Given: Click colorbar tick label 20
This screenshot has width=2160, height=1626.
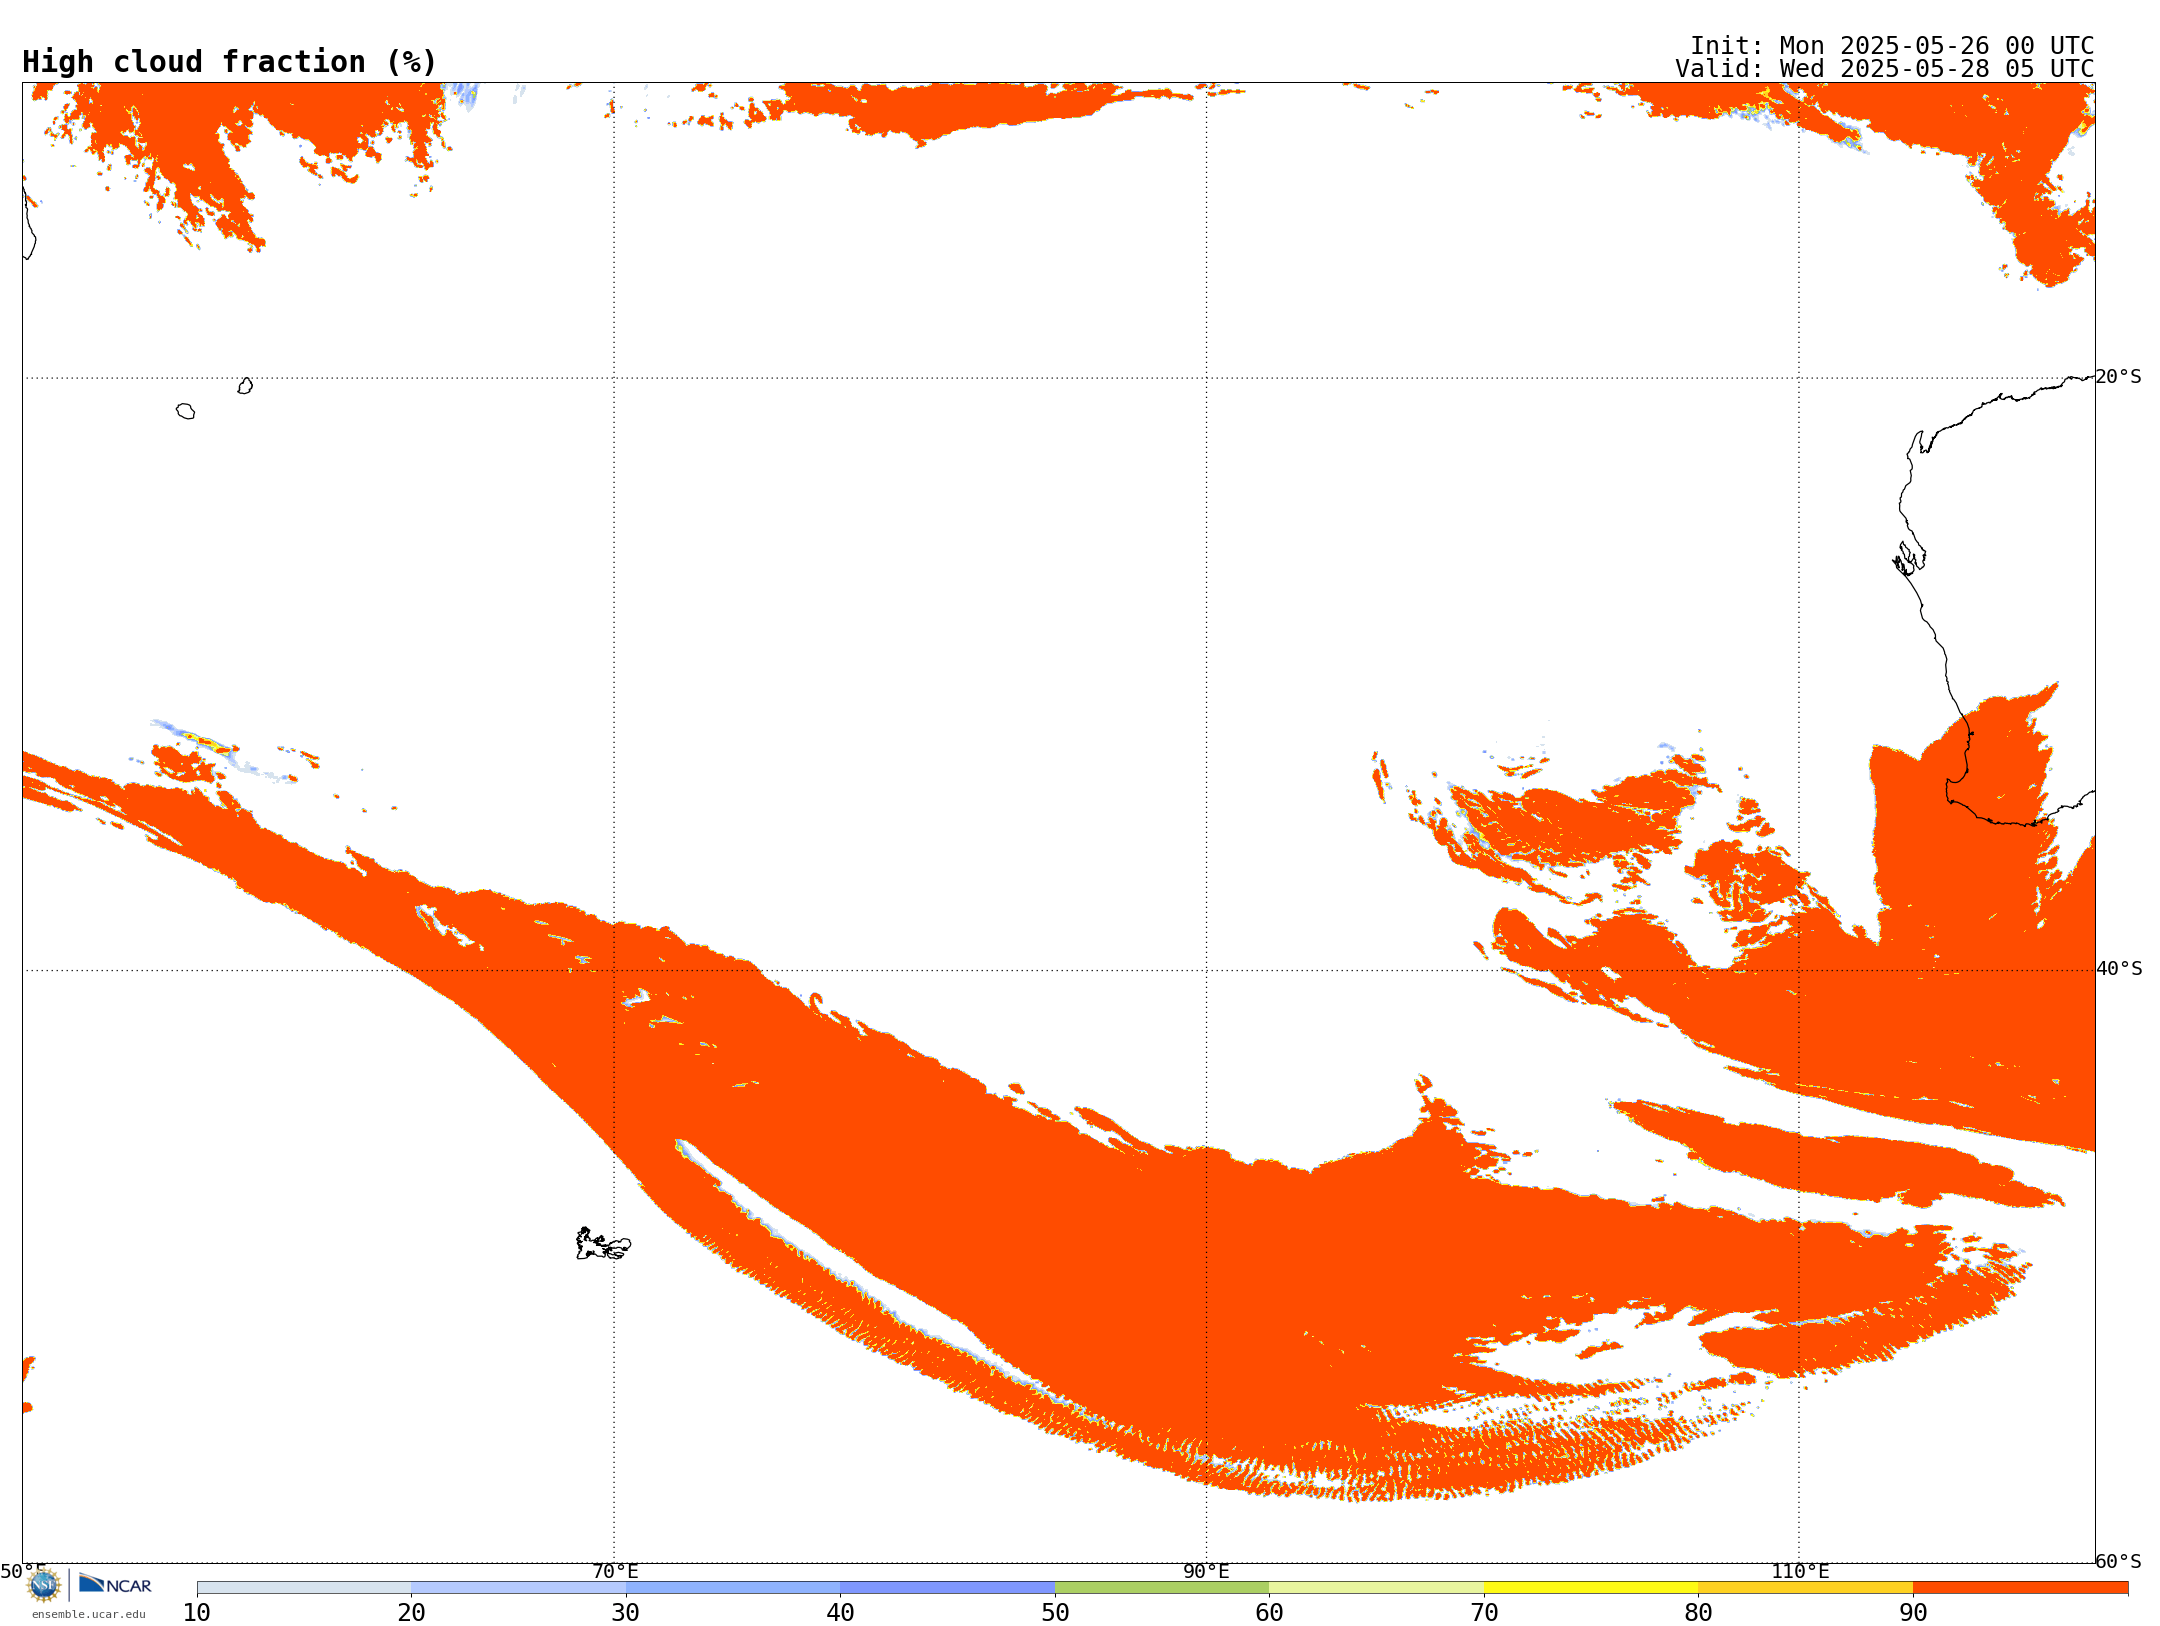Looking at the screenshot, I should click(x=411, y=1612).
